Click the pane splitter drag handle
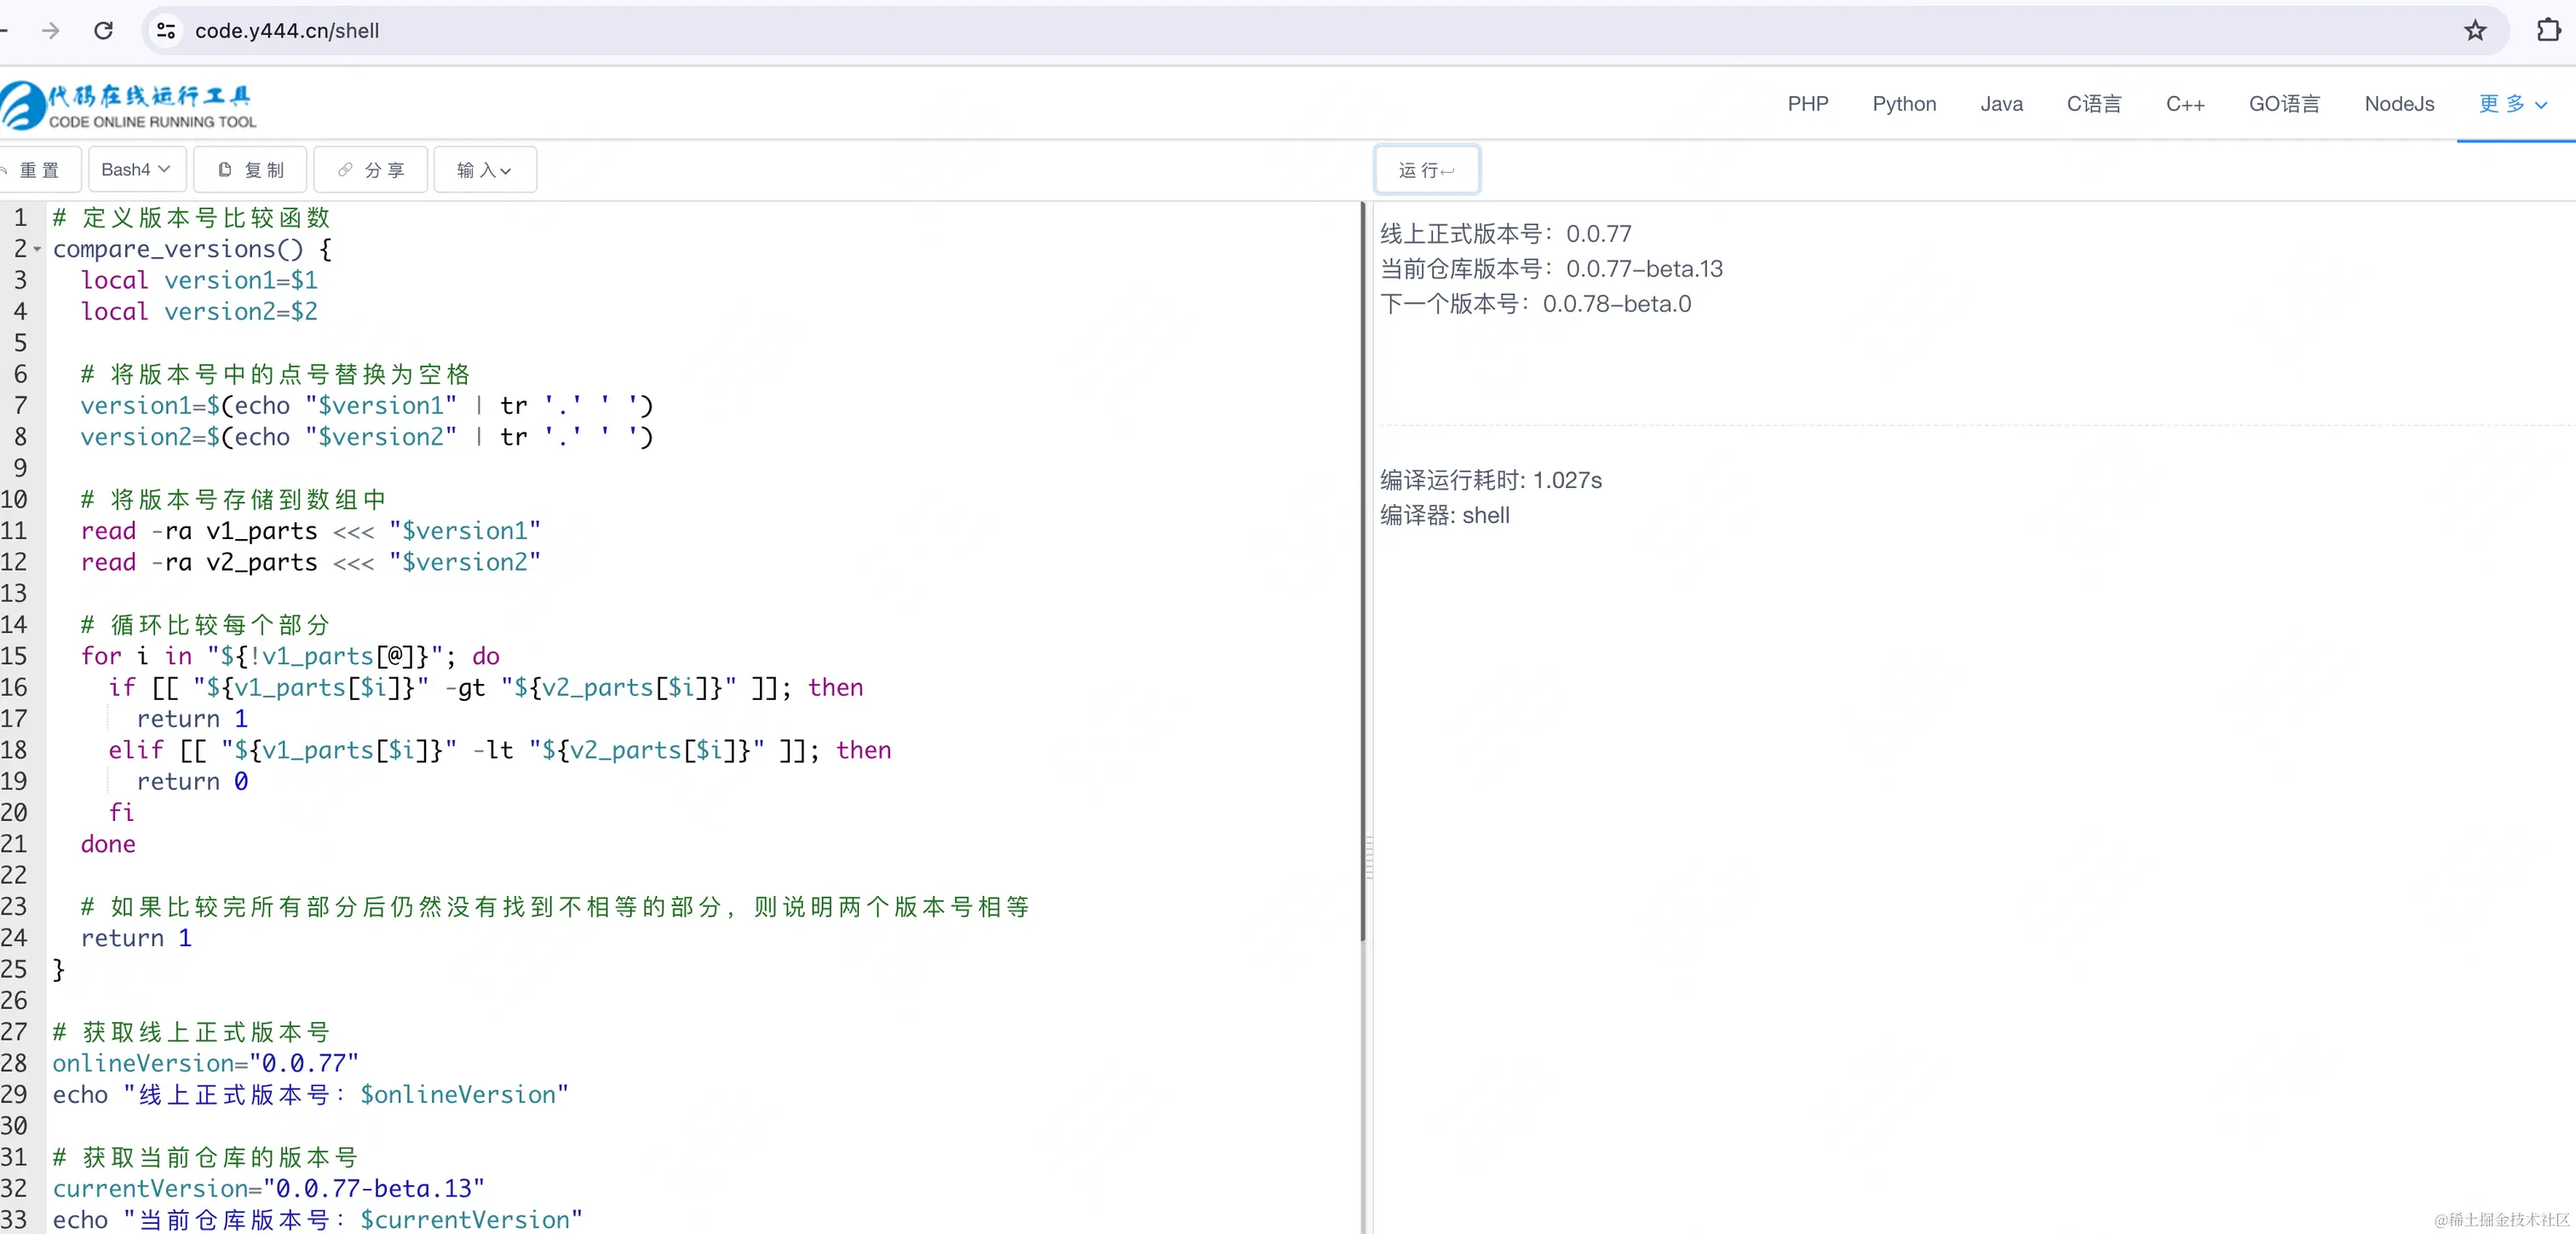Image resolution: width=2576 pixels, height=1234 pixels. click(1368, 858)
